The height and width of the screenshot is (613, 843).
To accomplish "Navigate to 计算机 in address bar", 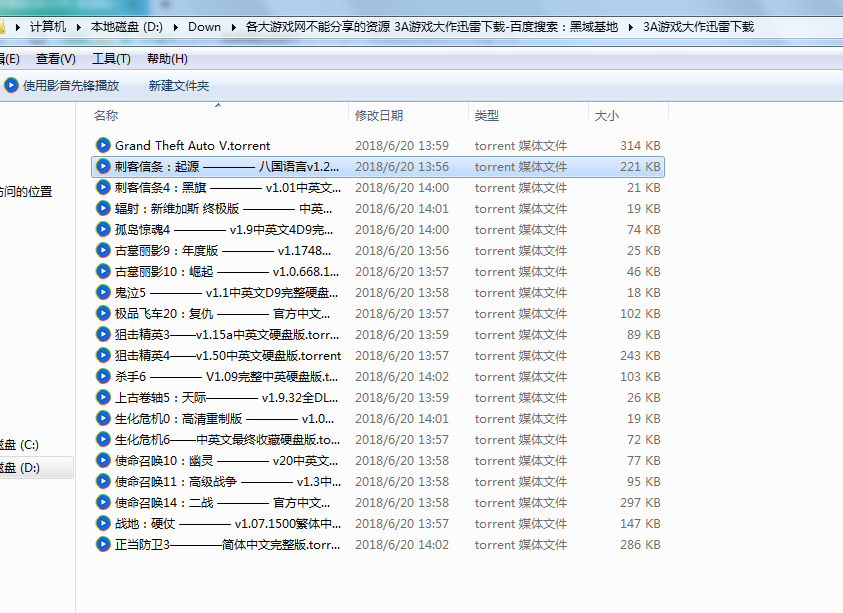I will click(48, 27).
